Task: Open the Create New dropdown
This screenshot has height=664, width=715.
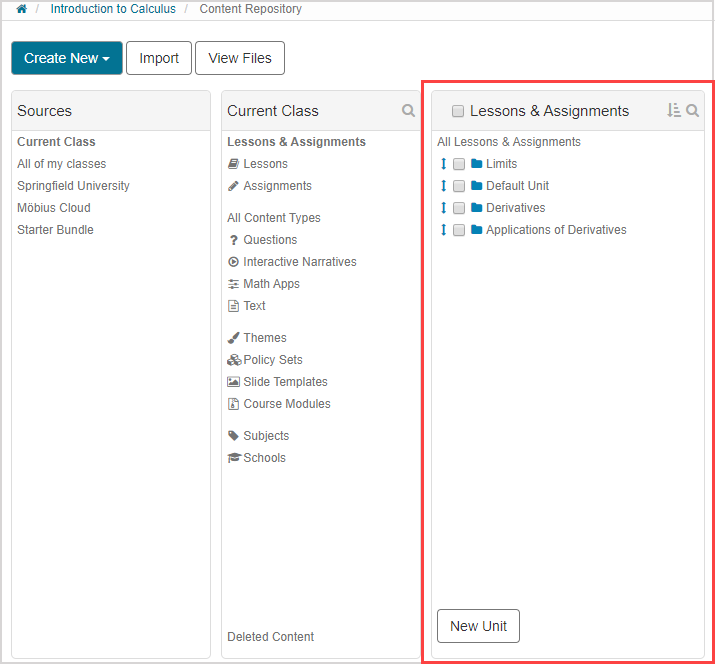Action: tap(67, 58)
